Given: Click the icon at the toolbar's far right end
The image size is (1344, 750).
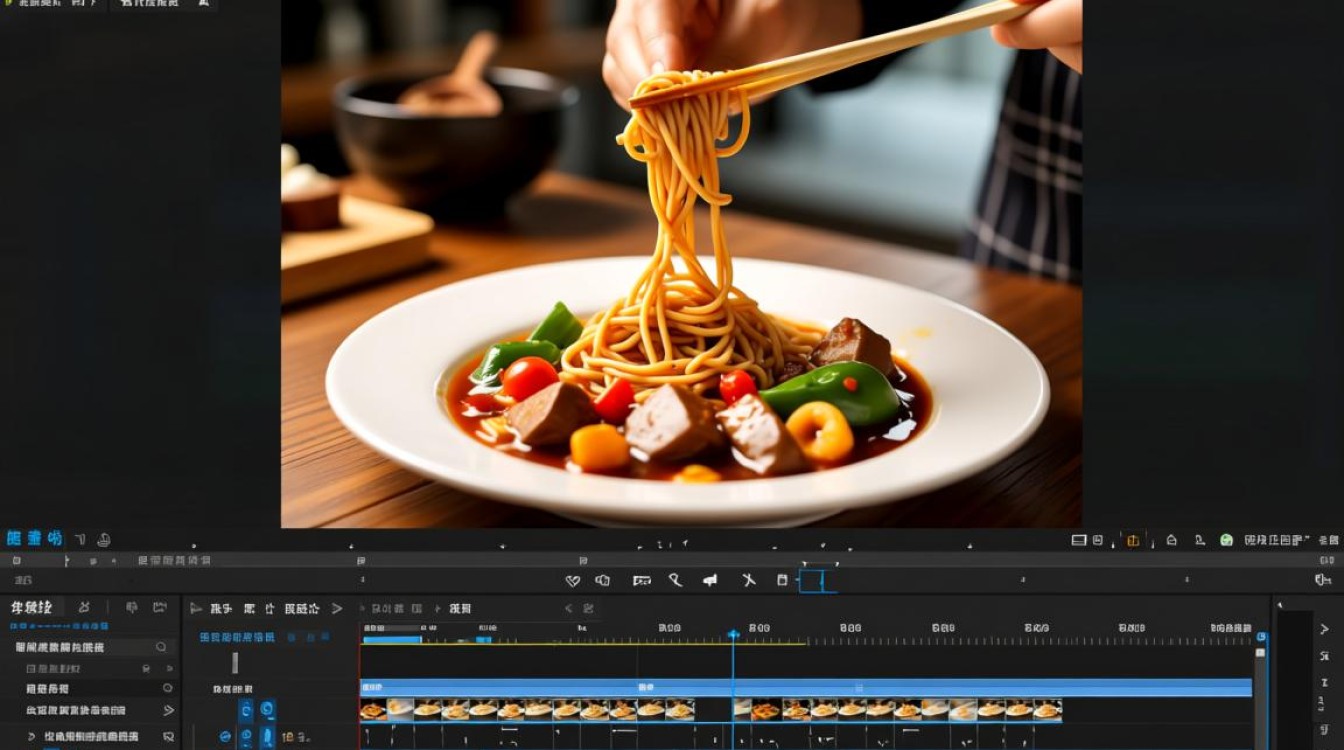Looking at the screenshot, I should [1323, 580].
